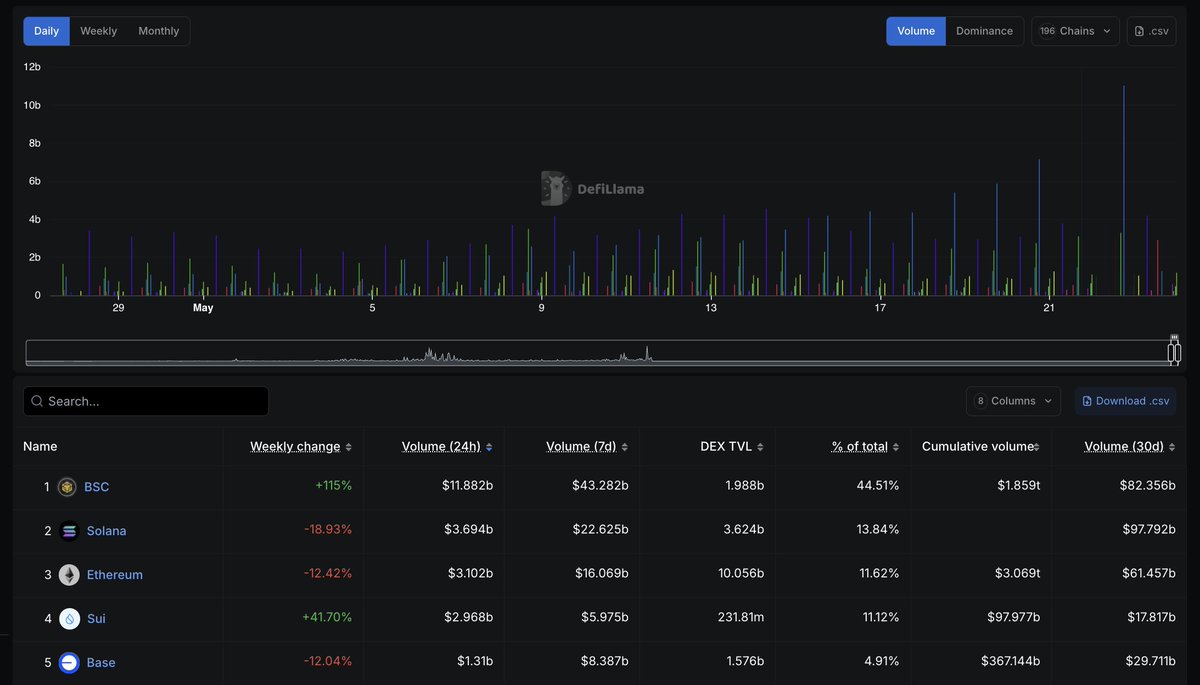
Task: Click the Base chain logo icon
Action: (69, 663)
